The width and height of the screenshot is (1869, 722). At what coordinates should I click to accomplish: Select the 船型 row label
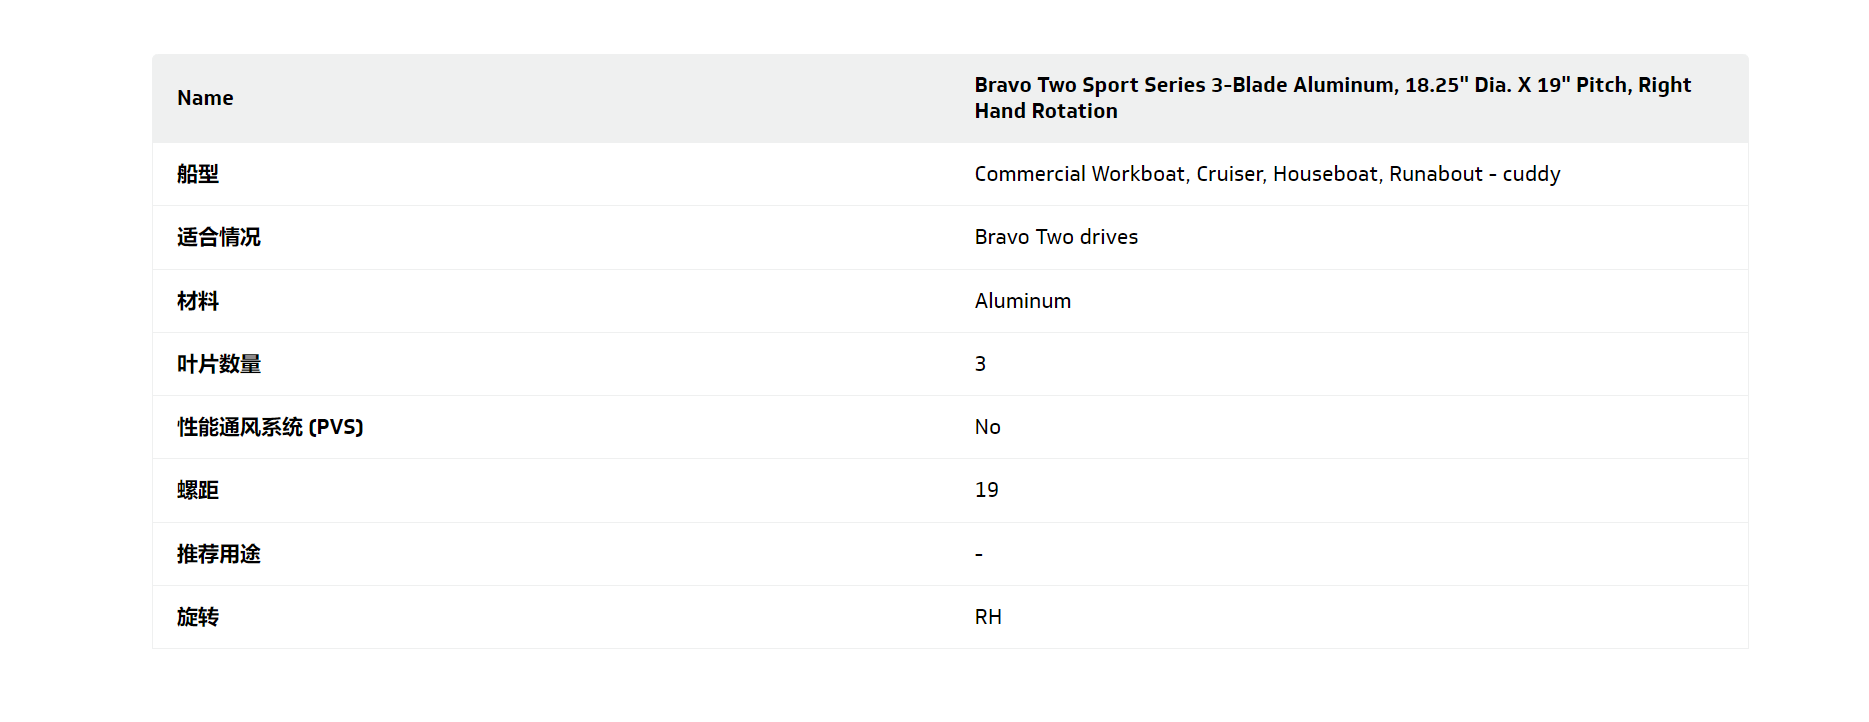198,174
